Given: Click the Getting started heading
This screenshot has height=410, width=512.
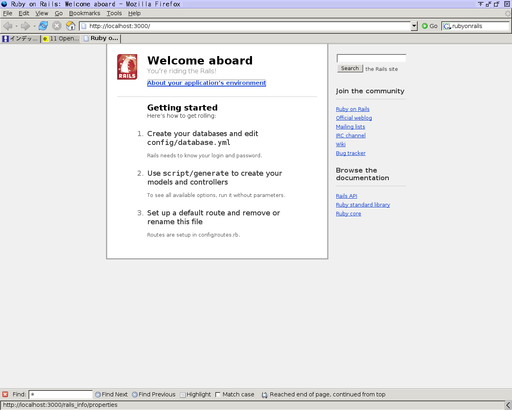Looking at the screenshot, I should (182, 107).
